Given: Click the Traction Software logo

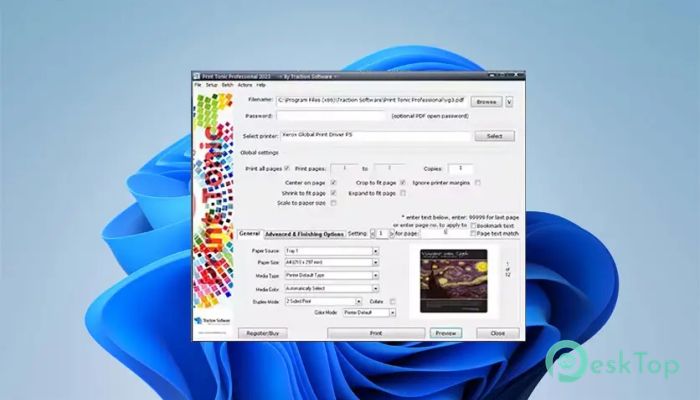Looking at the screenshot, I should click(212, 321).
